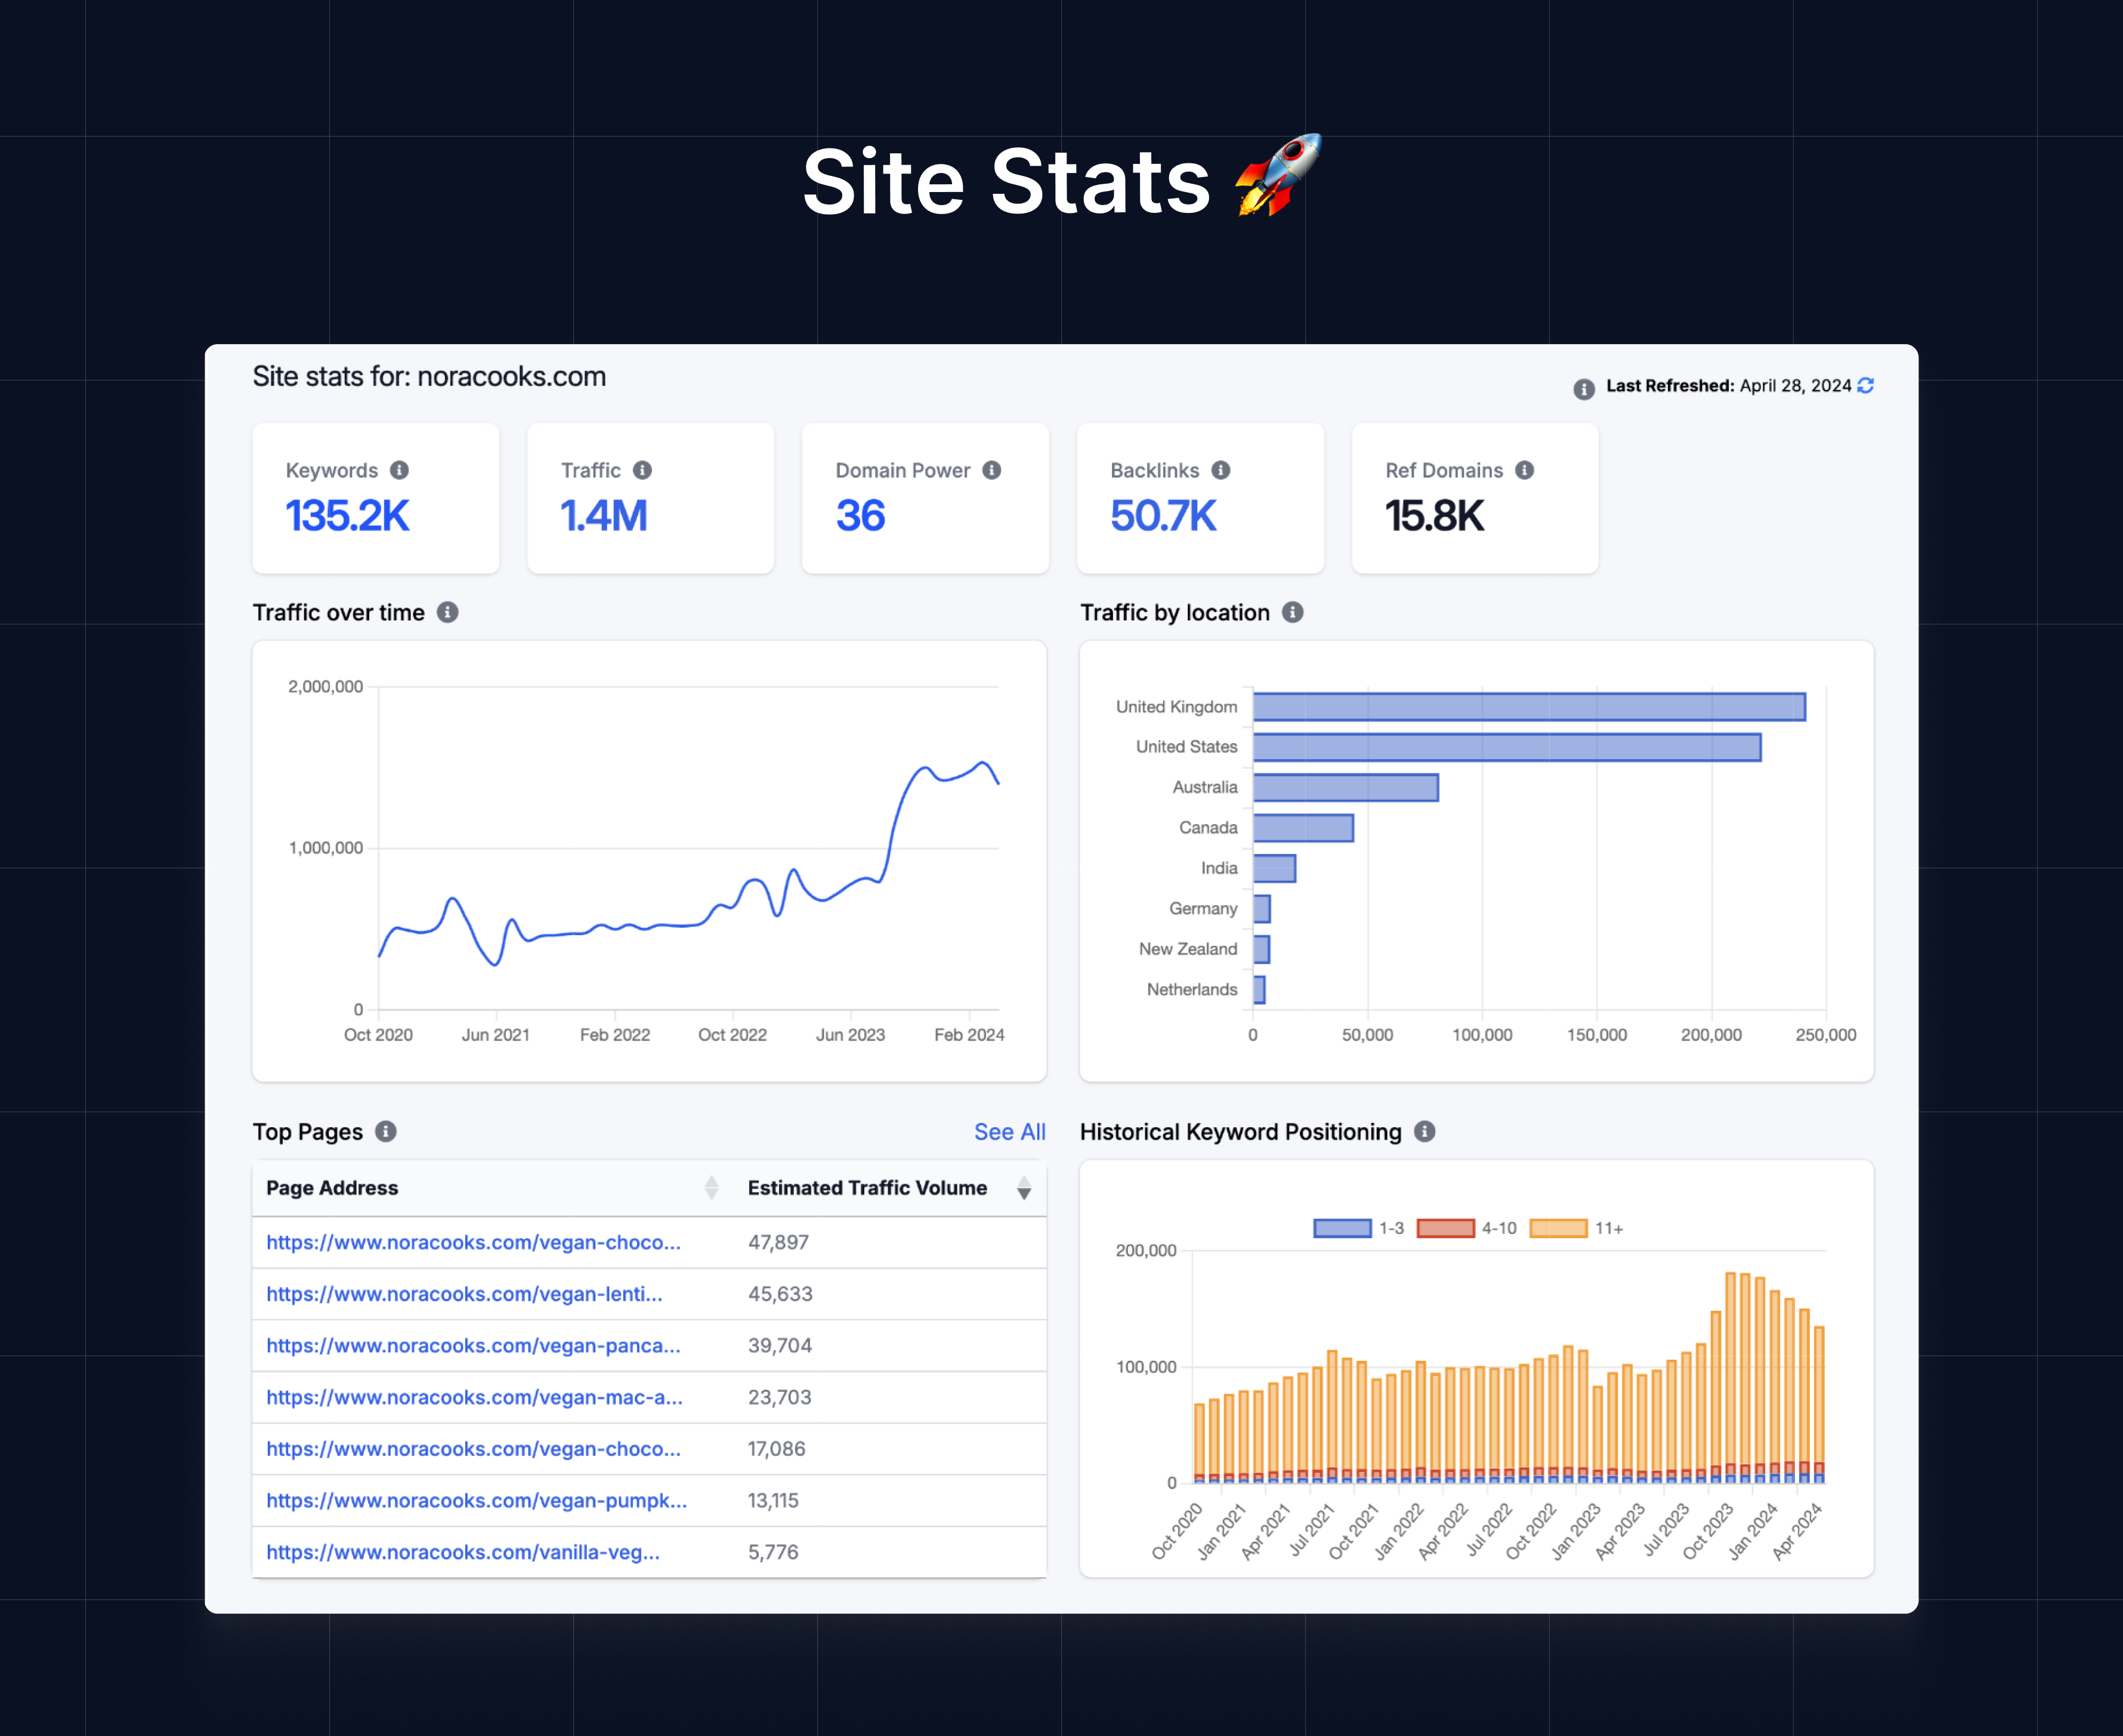Viewport: 2123px width, 1736px height.
Task: Click the Keywords 135.2K value
Action: pyautogui.click(x=348, y=516)
